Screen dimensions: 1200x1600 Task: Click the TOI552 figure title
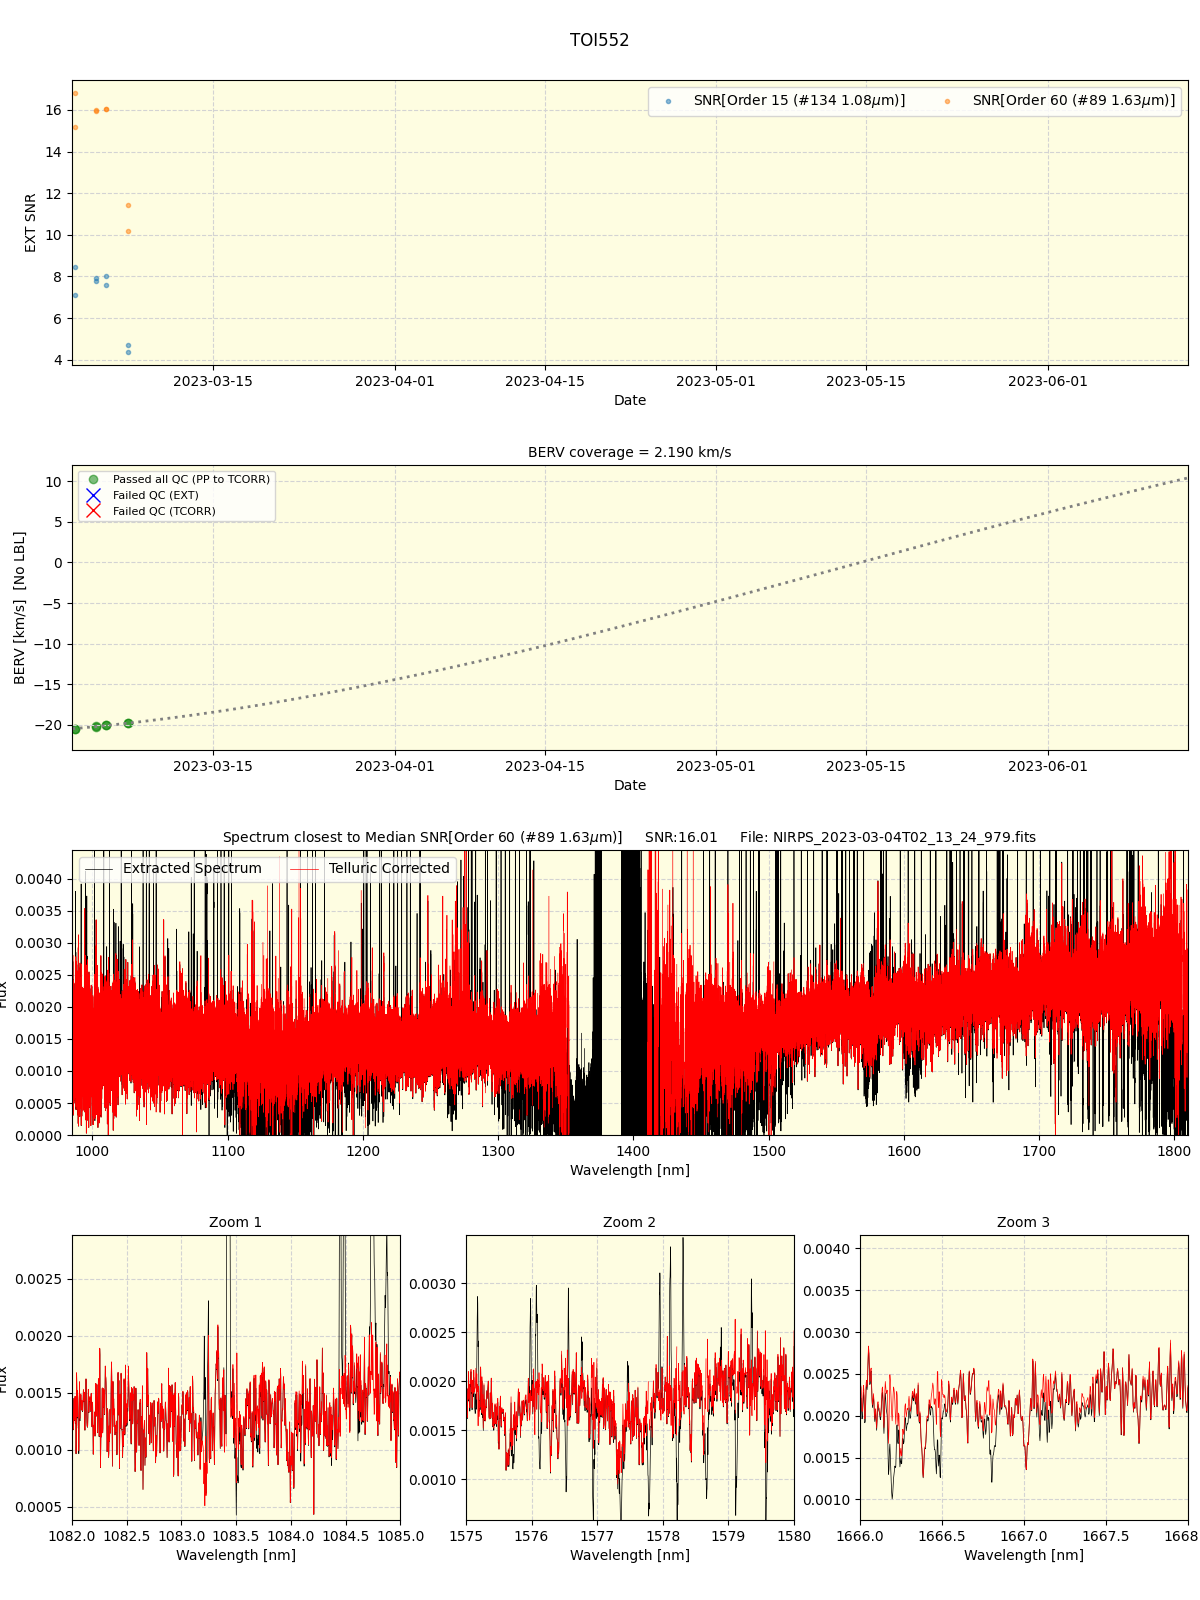pos(599,40)
